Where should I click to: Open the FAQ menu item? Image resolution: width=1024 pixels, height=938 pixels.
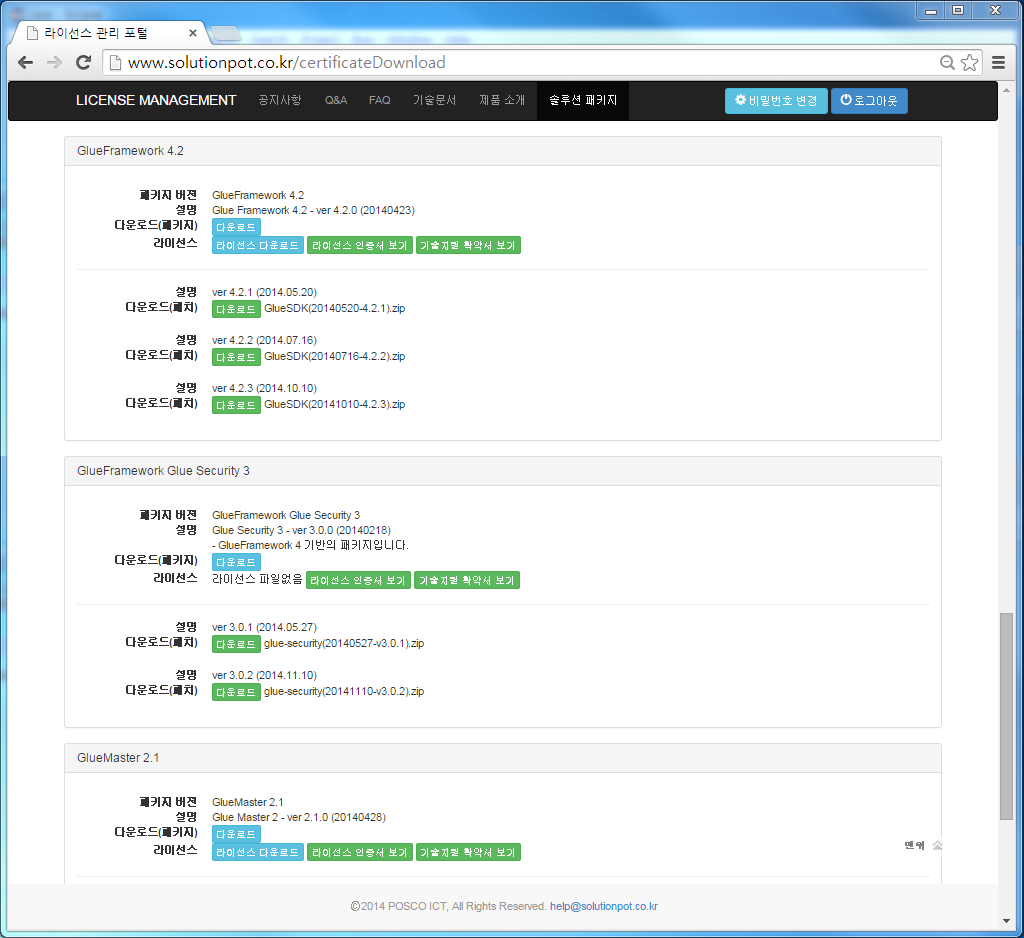tap(379, 101)
